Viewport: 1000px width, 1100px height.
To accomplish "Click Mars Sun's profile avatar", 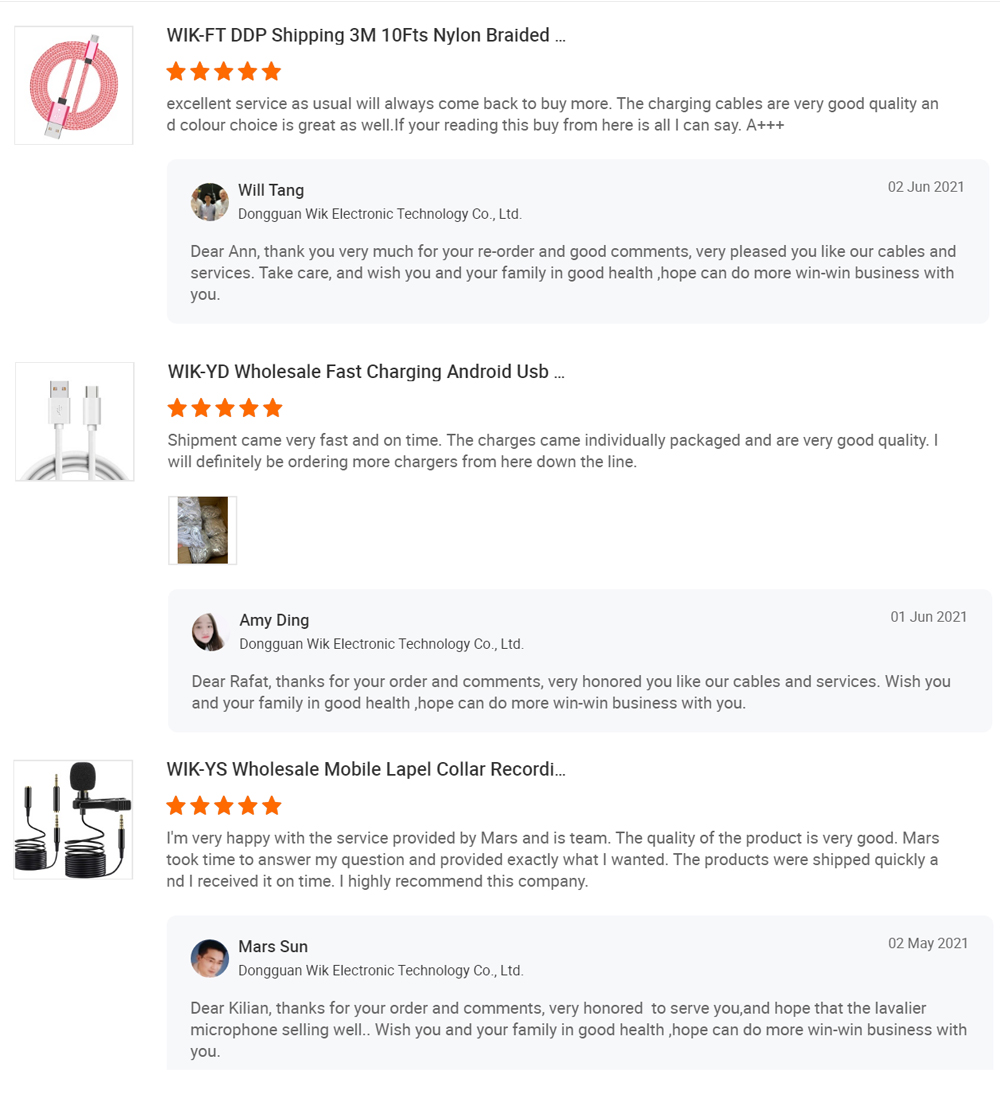I will pos(210,958).
